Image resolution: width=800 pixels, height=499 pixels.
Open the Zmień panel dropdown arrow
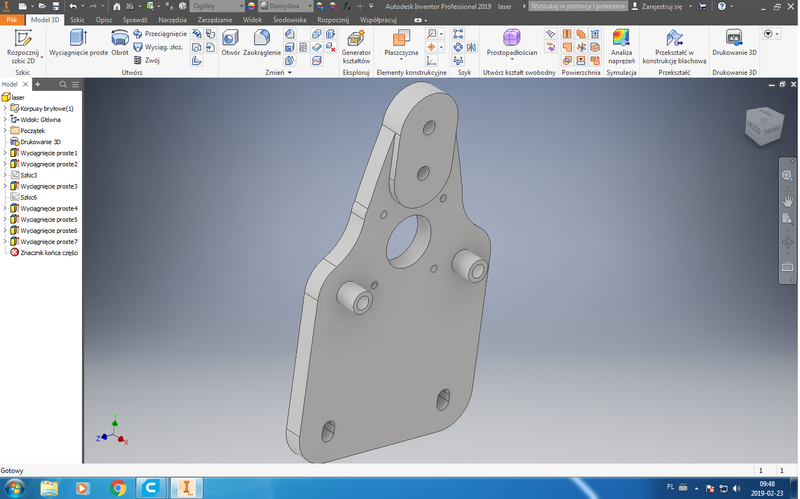pos(290,72)
